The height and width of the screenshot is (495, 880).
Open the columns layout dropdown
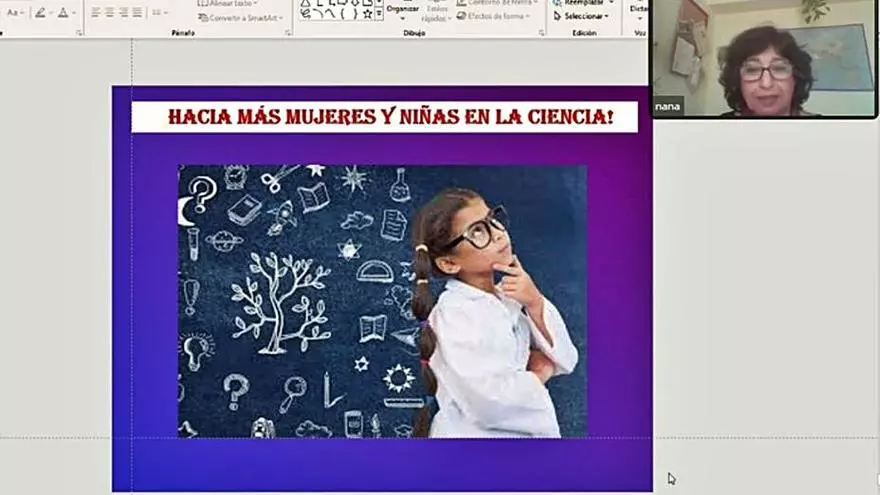point(159,13)
